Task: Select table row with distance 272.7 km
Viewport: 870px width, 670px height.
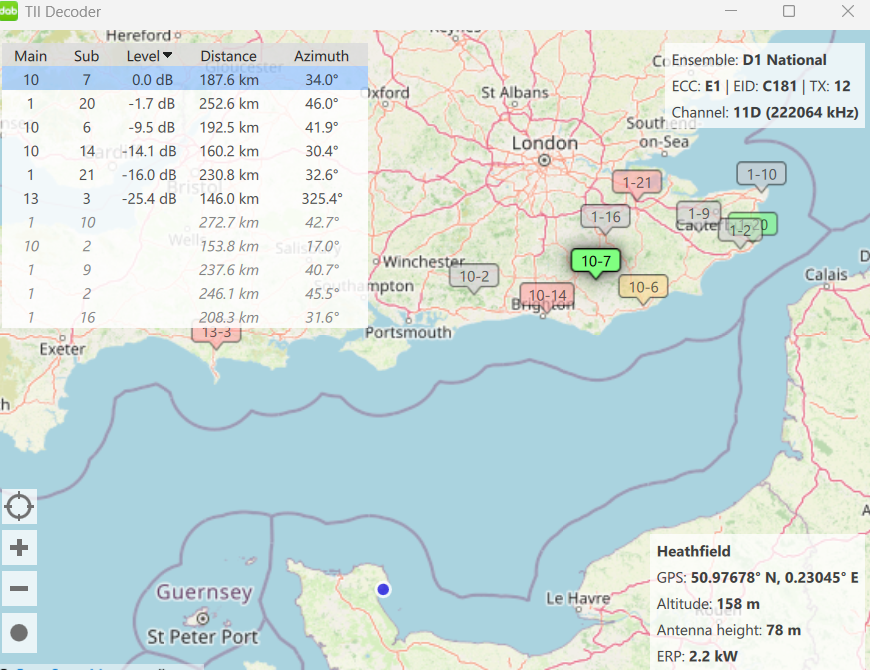Action: pos(185,222)
